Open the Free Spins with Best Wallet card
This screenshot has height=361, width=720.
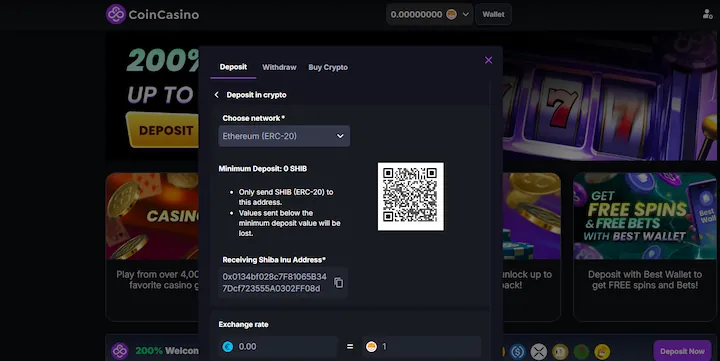pyautogui.click(x=645, y=216)
